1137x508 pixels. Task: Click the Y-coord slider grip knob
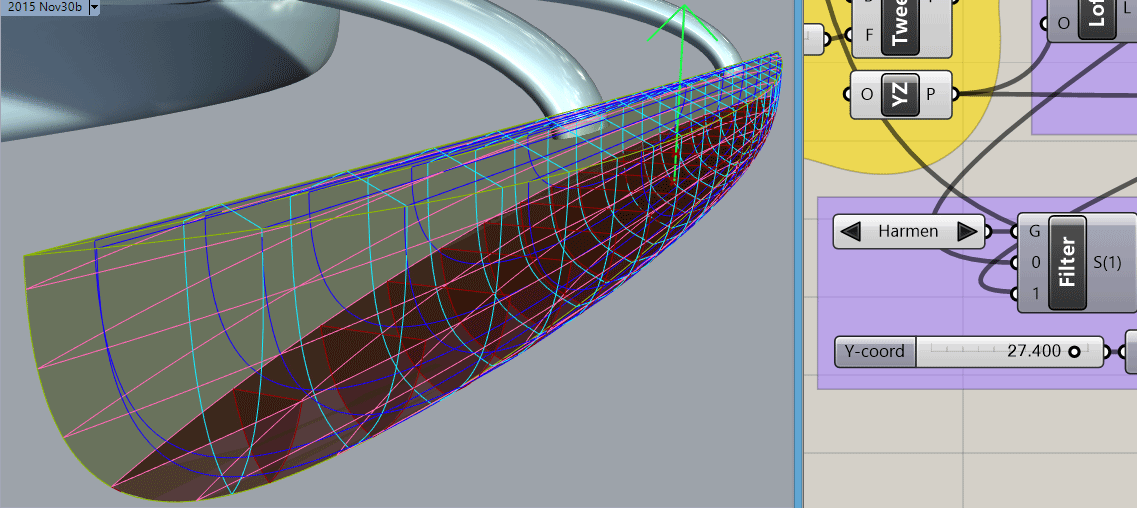(1074, 352)
